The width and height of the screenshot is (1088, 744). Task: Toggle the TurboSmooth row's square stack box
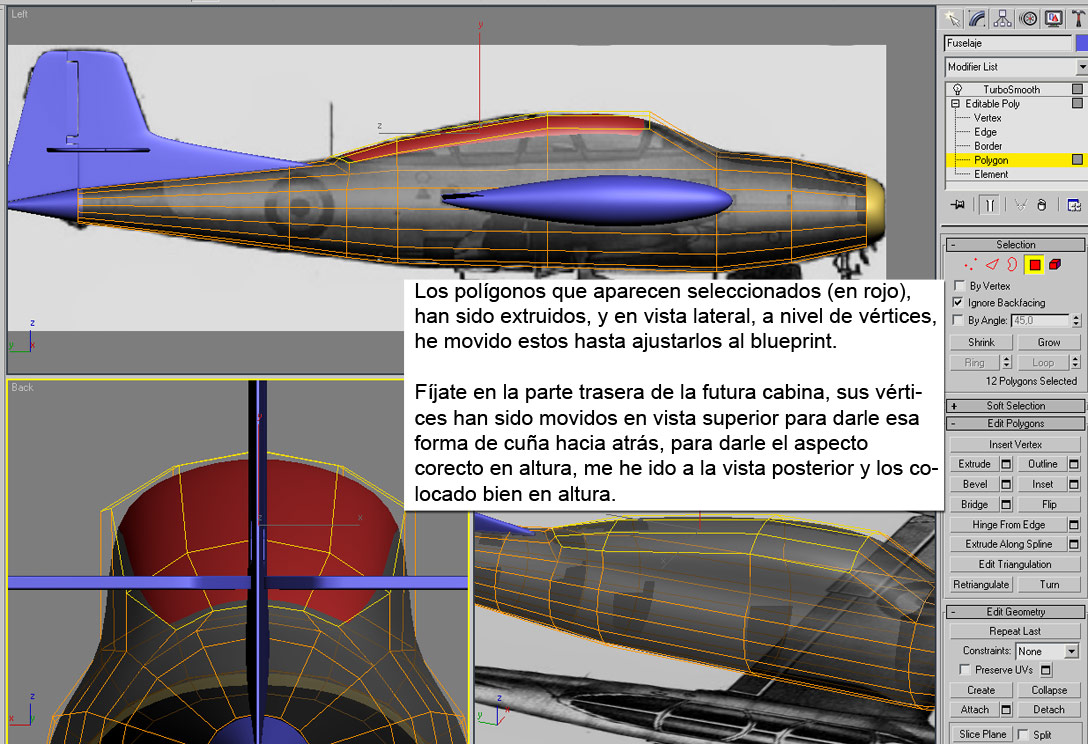tap(1077, 89)
